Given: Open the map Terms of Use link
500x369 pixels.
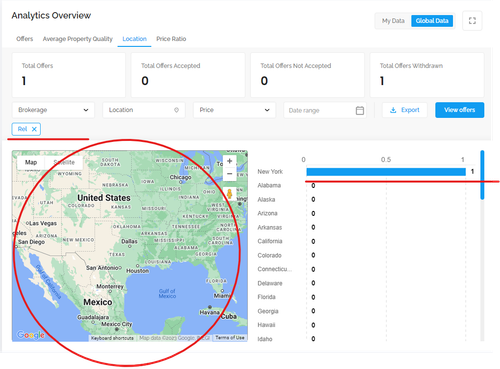Looking at the screenshot, I should point(230,338).
